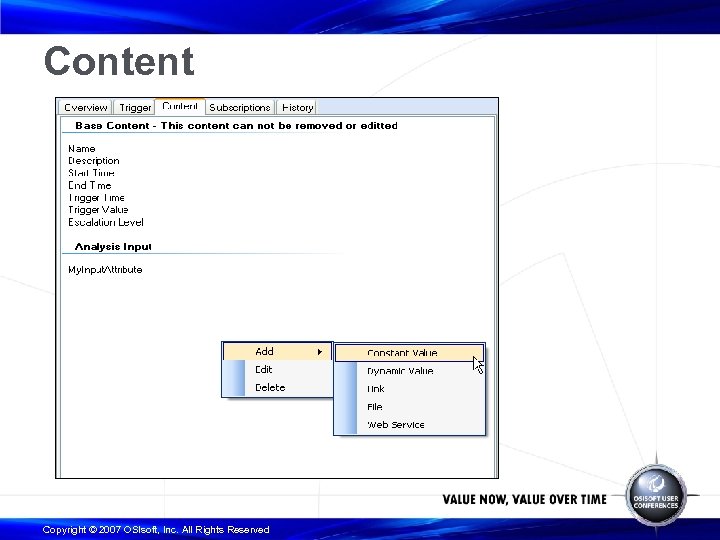Select Dynamic Value from submenu

tap(409, 371)
